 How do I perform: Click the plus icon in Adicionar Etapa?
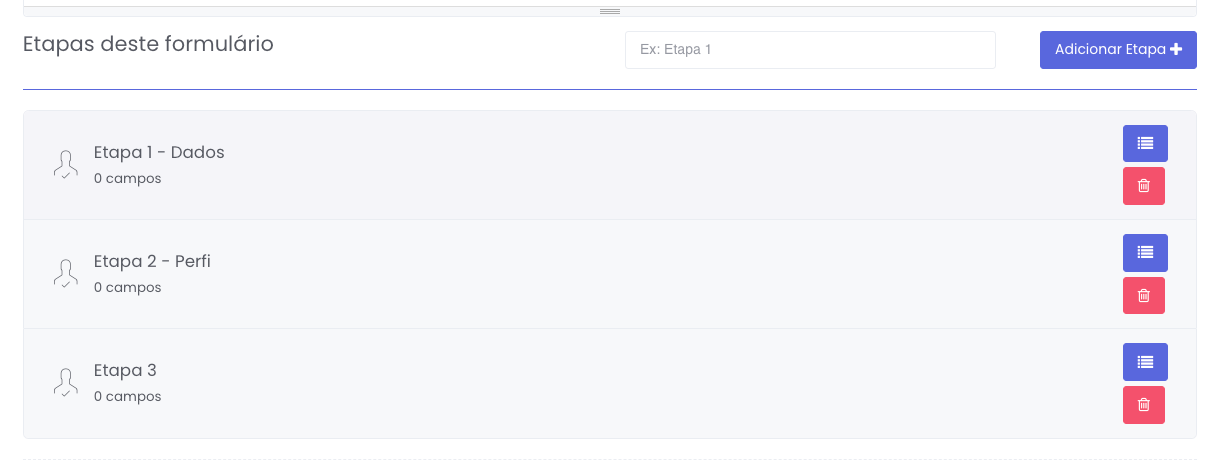(x=1176, y=50)
